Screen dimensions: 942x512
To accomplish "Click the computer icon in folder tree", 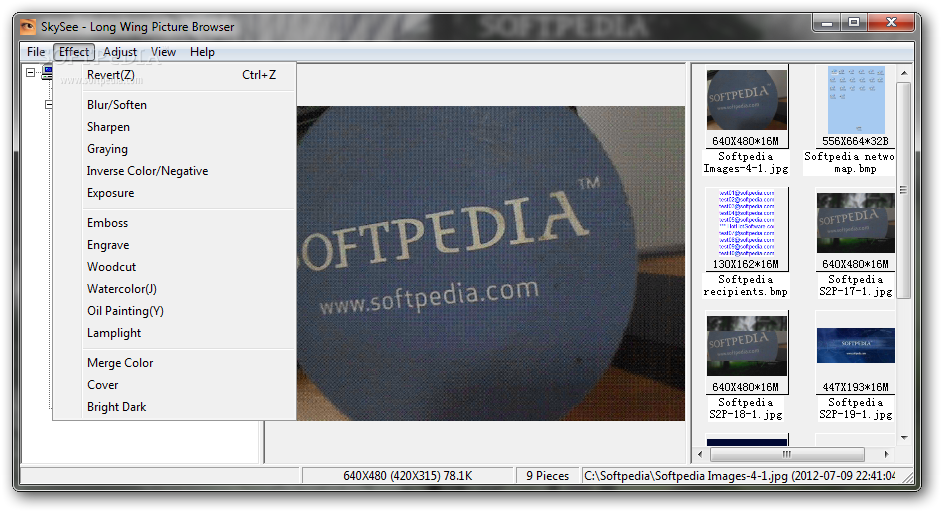I will [x=47, y=73].
